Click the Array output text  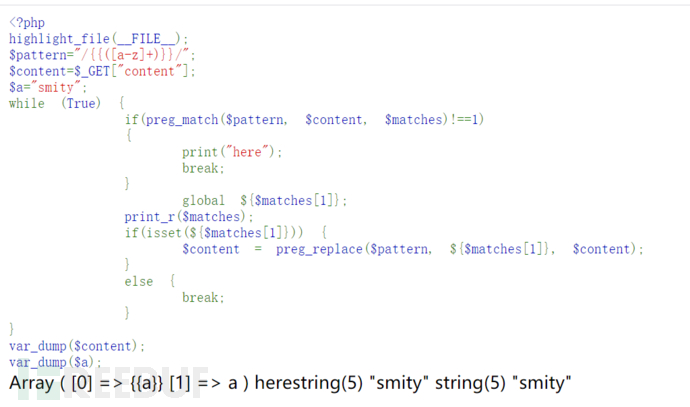(31, 383)
